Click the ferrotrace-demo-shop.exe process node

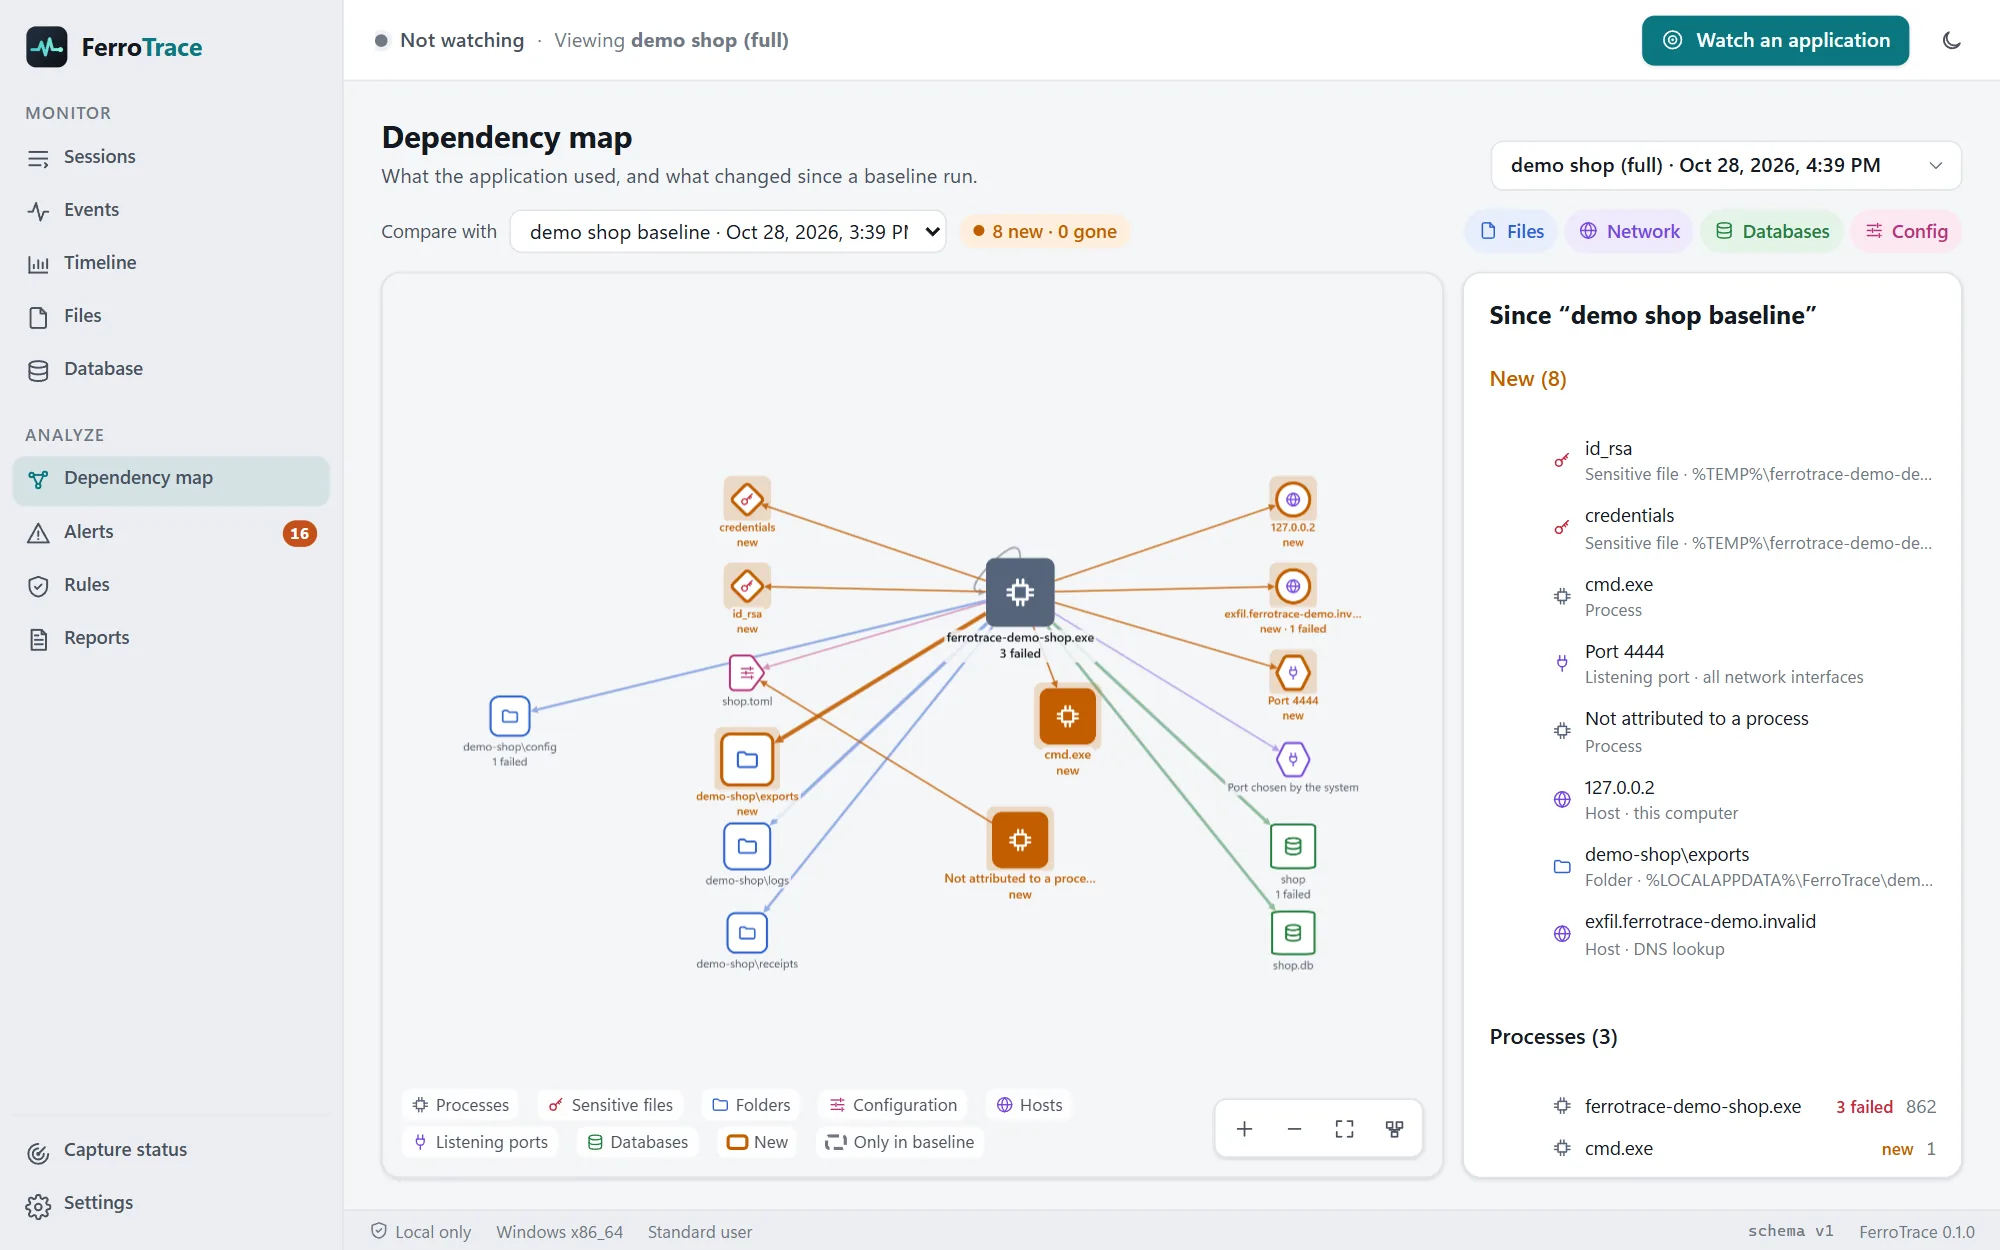(x=1019, y=591)
